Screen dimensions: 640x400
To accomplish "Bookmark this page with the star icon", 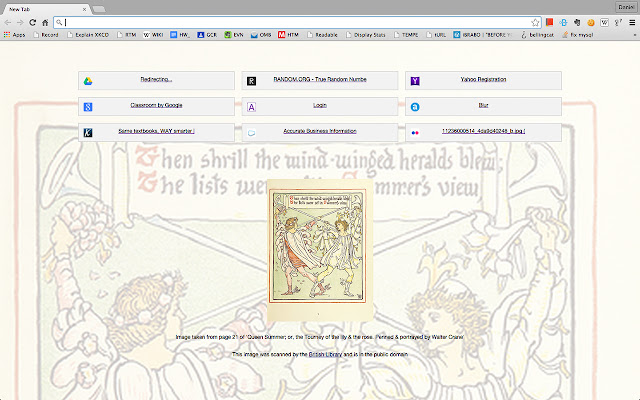I will point(535,22).
